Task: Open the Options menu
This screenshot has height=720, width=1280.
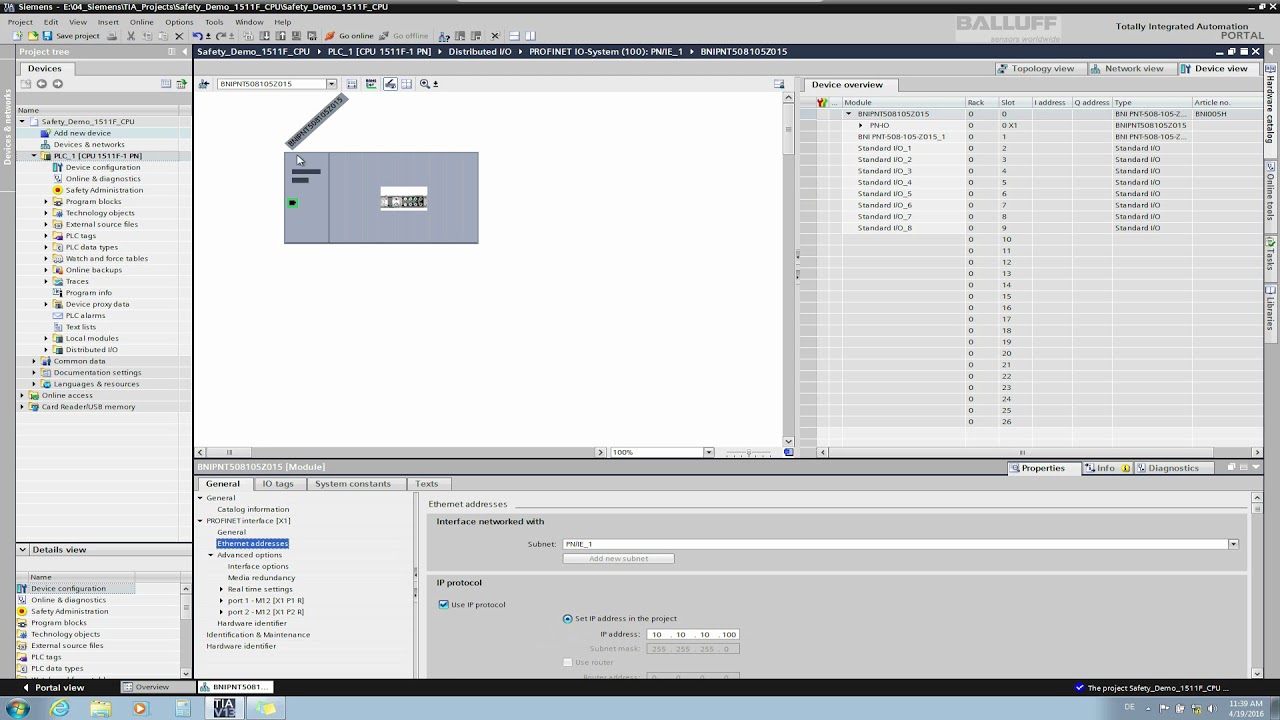Action: (x=179, y=21)
